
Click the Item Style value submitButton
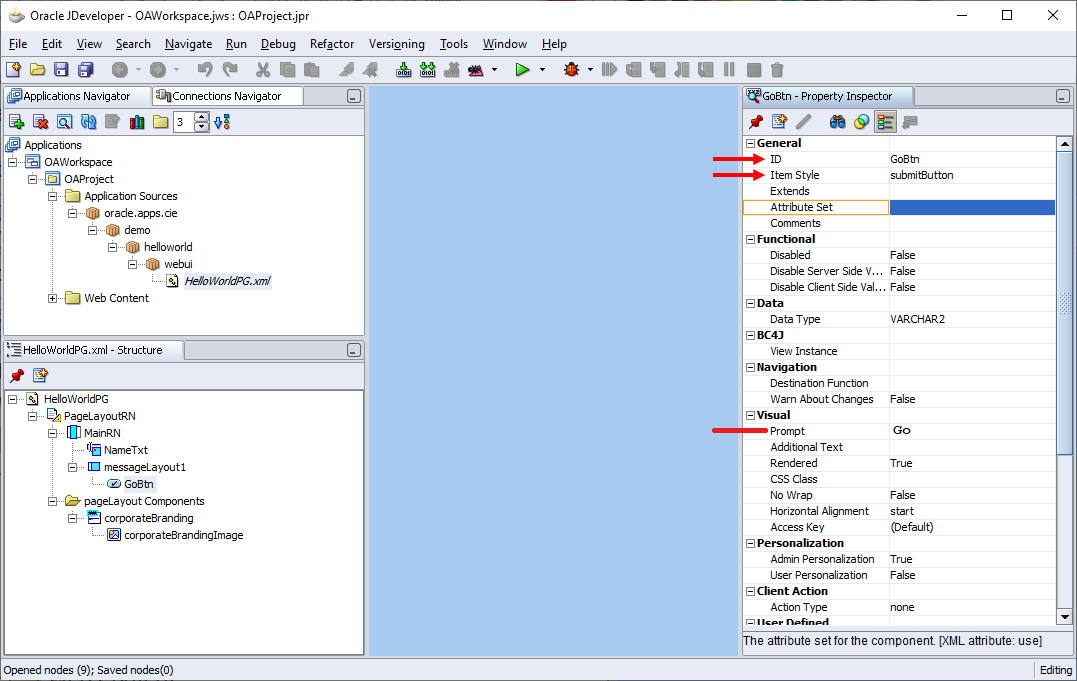click(922, 175)
